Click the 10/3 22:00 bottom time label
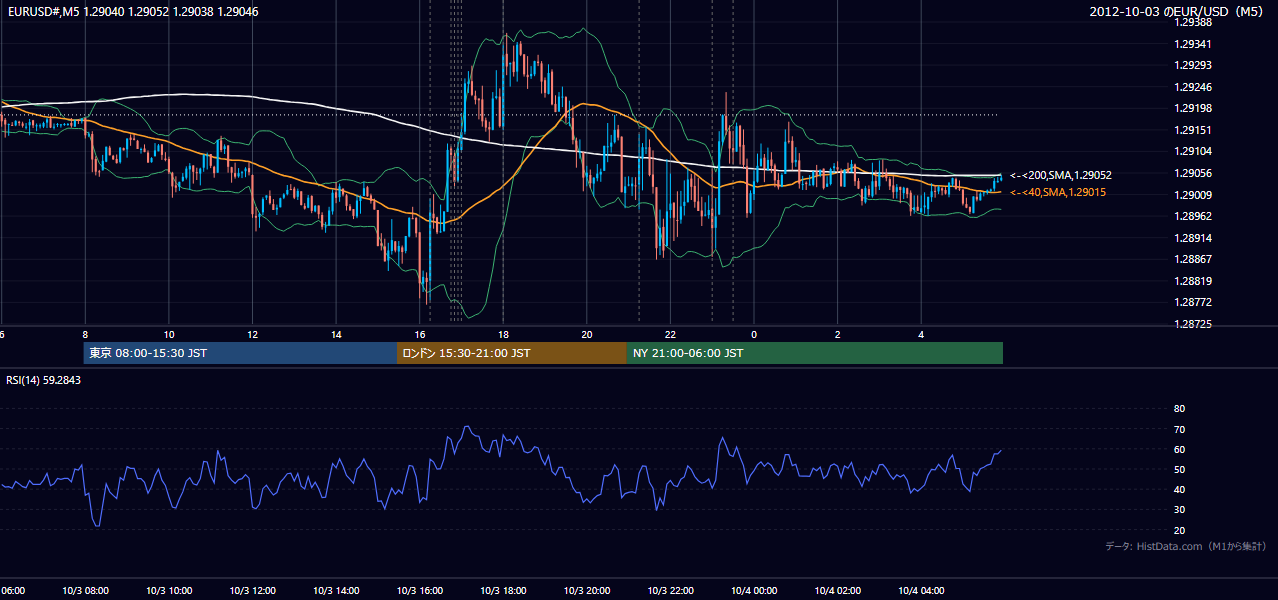Image resolution: width=1278 pixels, height=600 pixels. click(670, 591)
